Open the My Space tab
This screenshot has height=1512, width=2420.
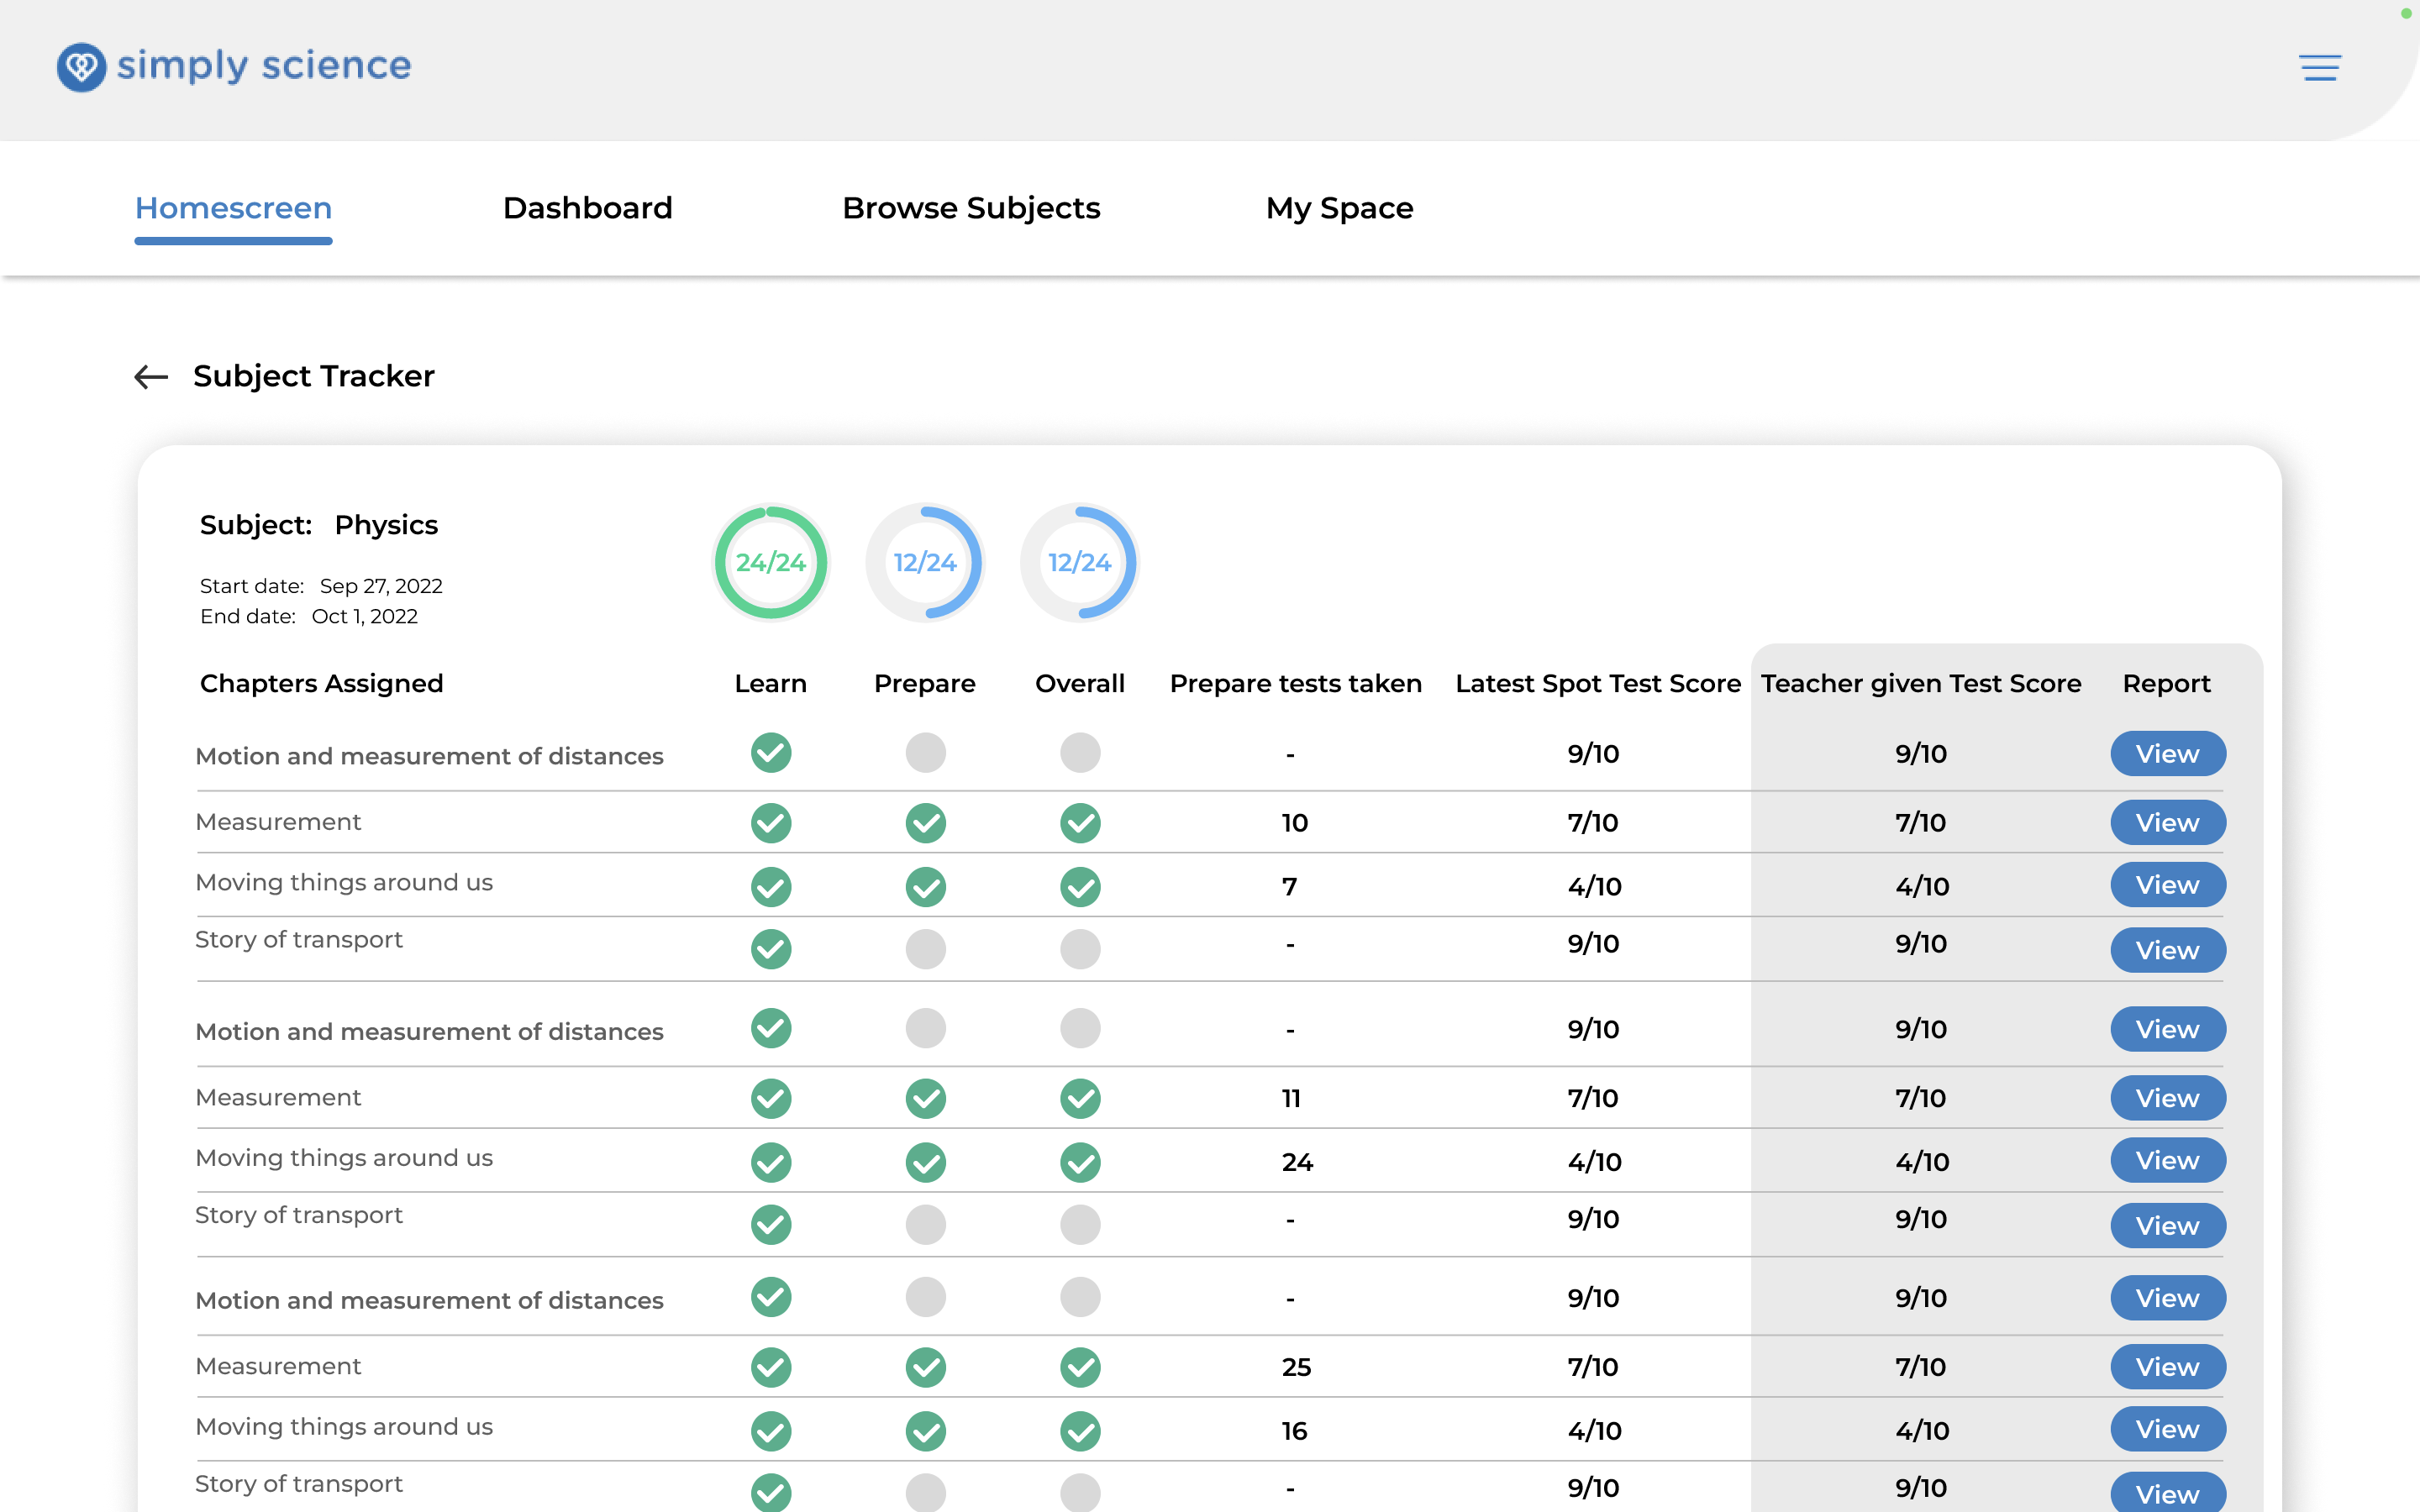click(x=1339, y=208)
